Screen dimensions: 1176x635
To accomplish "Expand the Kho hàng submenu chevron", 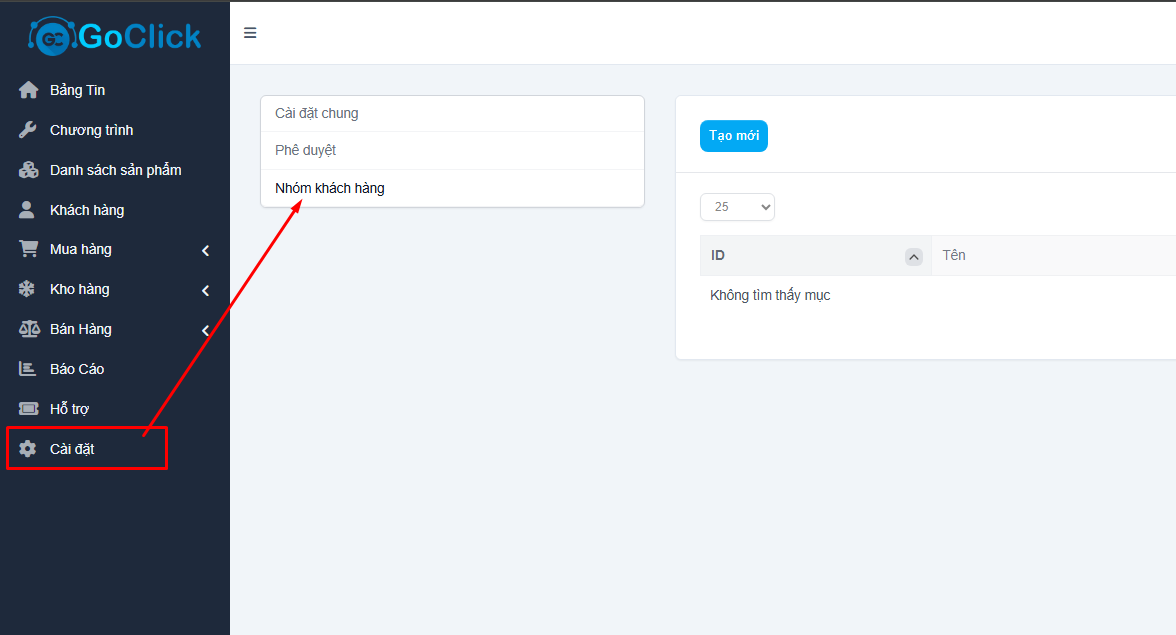I will coord(205,290).
